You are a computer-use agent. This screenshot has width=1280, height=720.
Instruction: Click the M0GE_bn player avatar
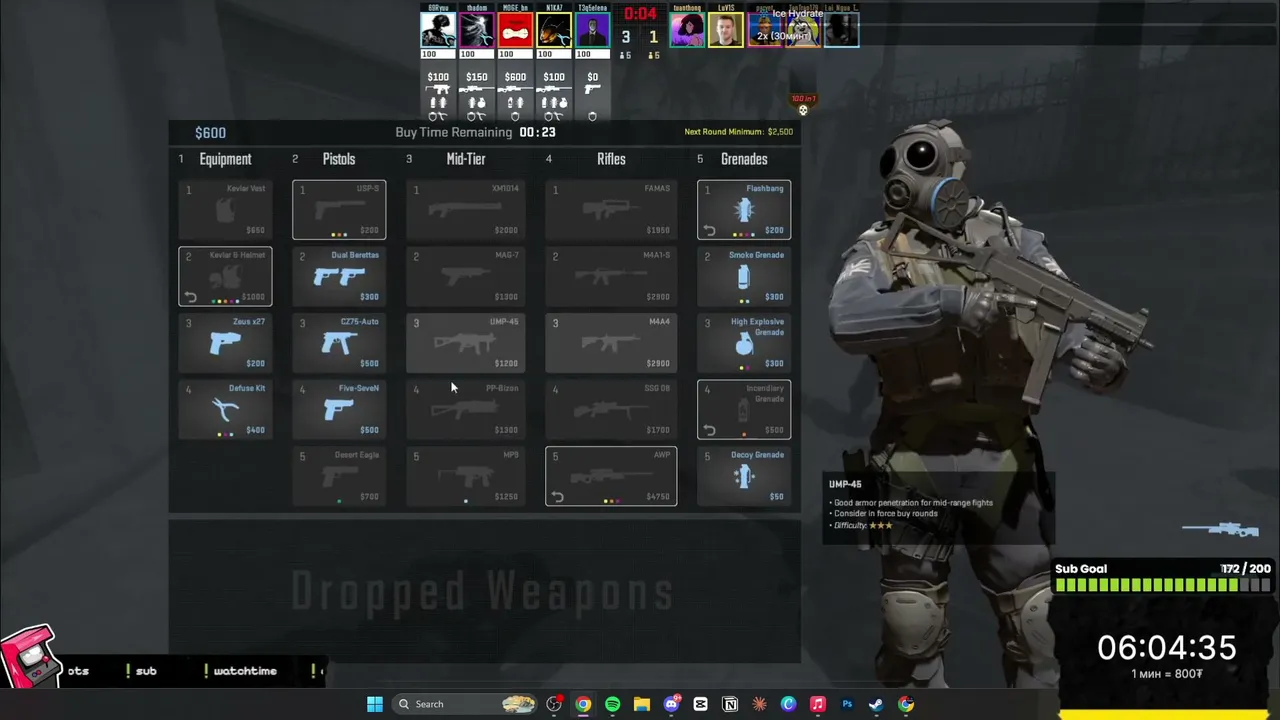[515, 30]
